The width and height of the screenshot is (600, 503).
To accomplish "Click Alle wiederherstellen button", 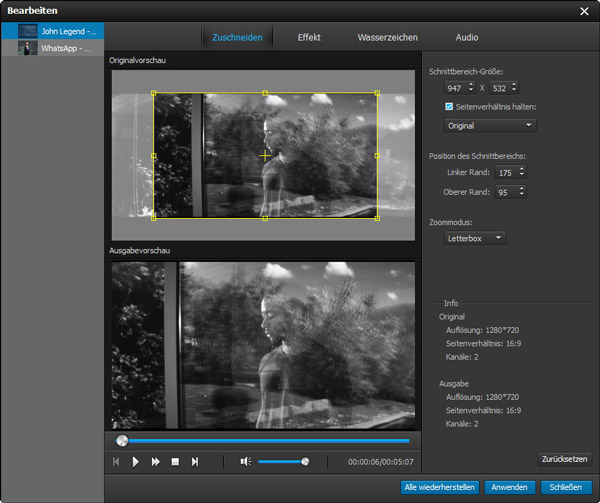I will [440, 487].
